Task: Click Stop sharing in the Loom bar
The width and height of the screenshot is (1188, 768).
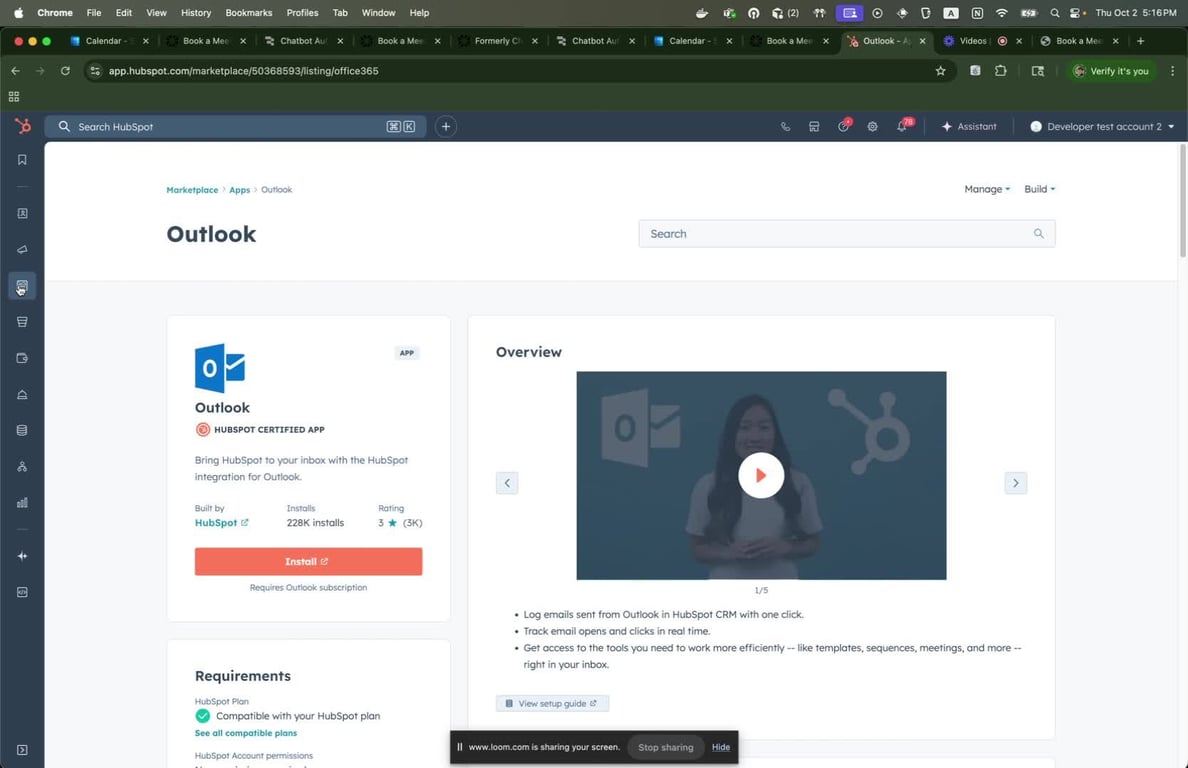Action: [x=665, y=747]
